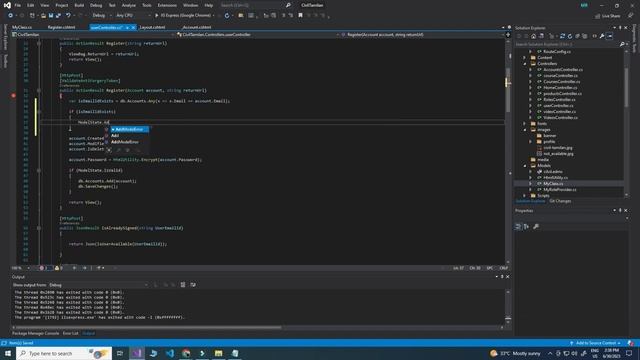Image resolution: width=640 pixels, height=360 pixels.
Task: Click the editor vertical scrollbar
Action: click(508, 90)
